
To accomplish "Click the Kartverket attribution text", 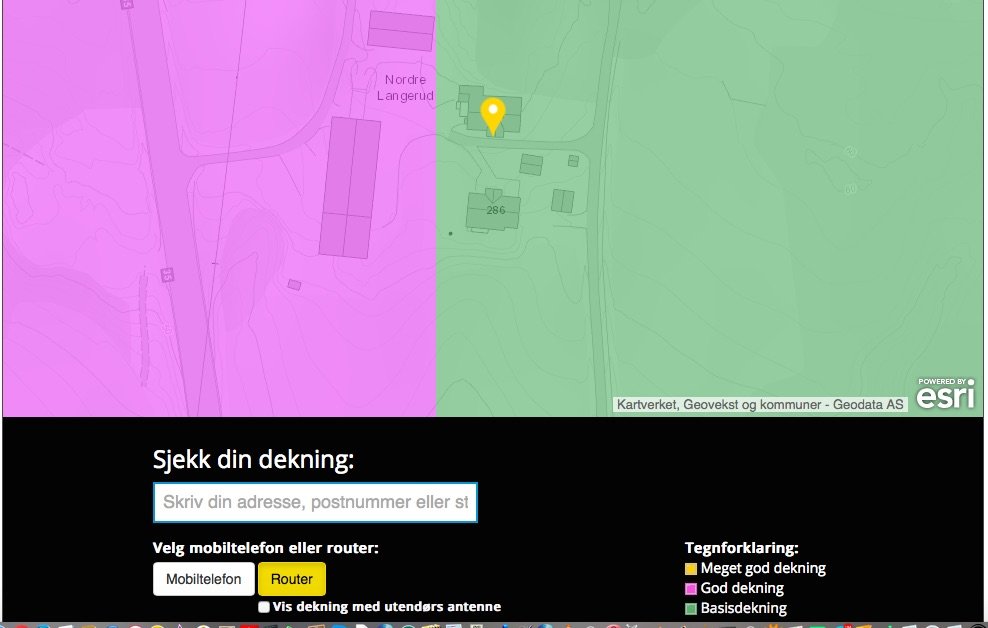I will click(x=760, y=404).
